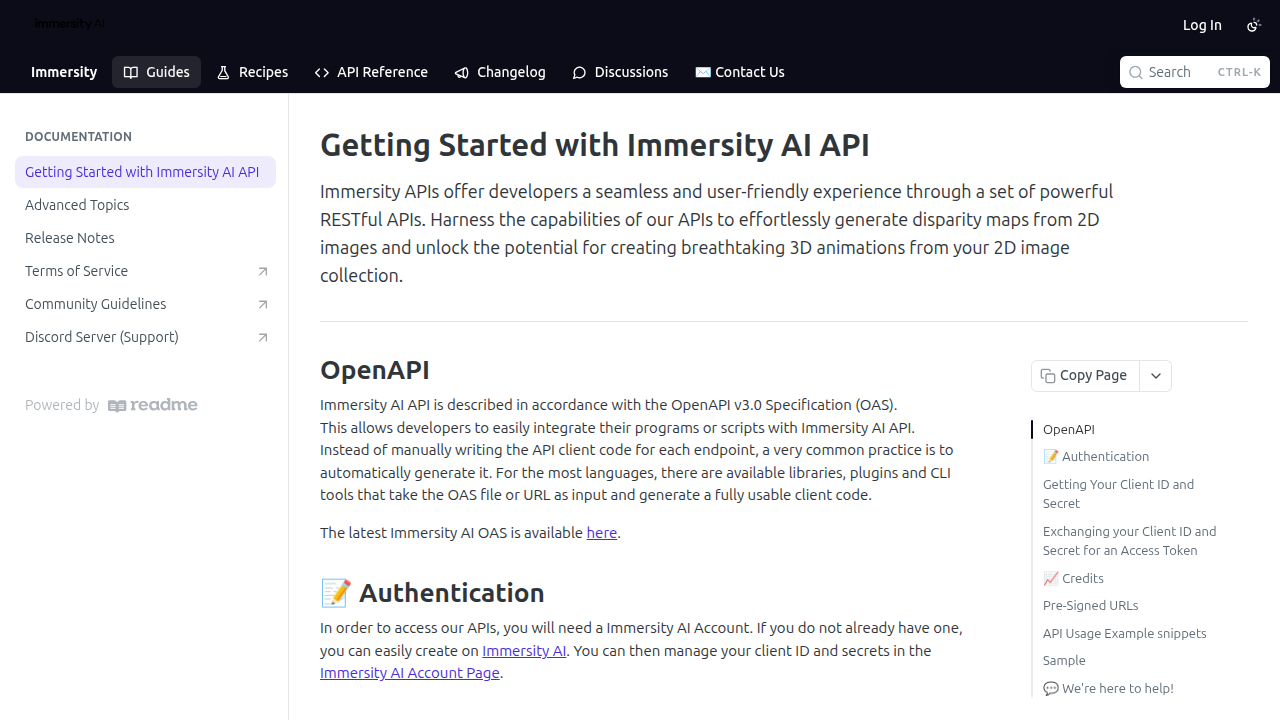This screenshot has height=720, width=1280.
Task: Click the OpenAPI section heading
Action: tap(375, 370)
